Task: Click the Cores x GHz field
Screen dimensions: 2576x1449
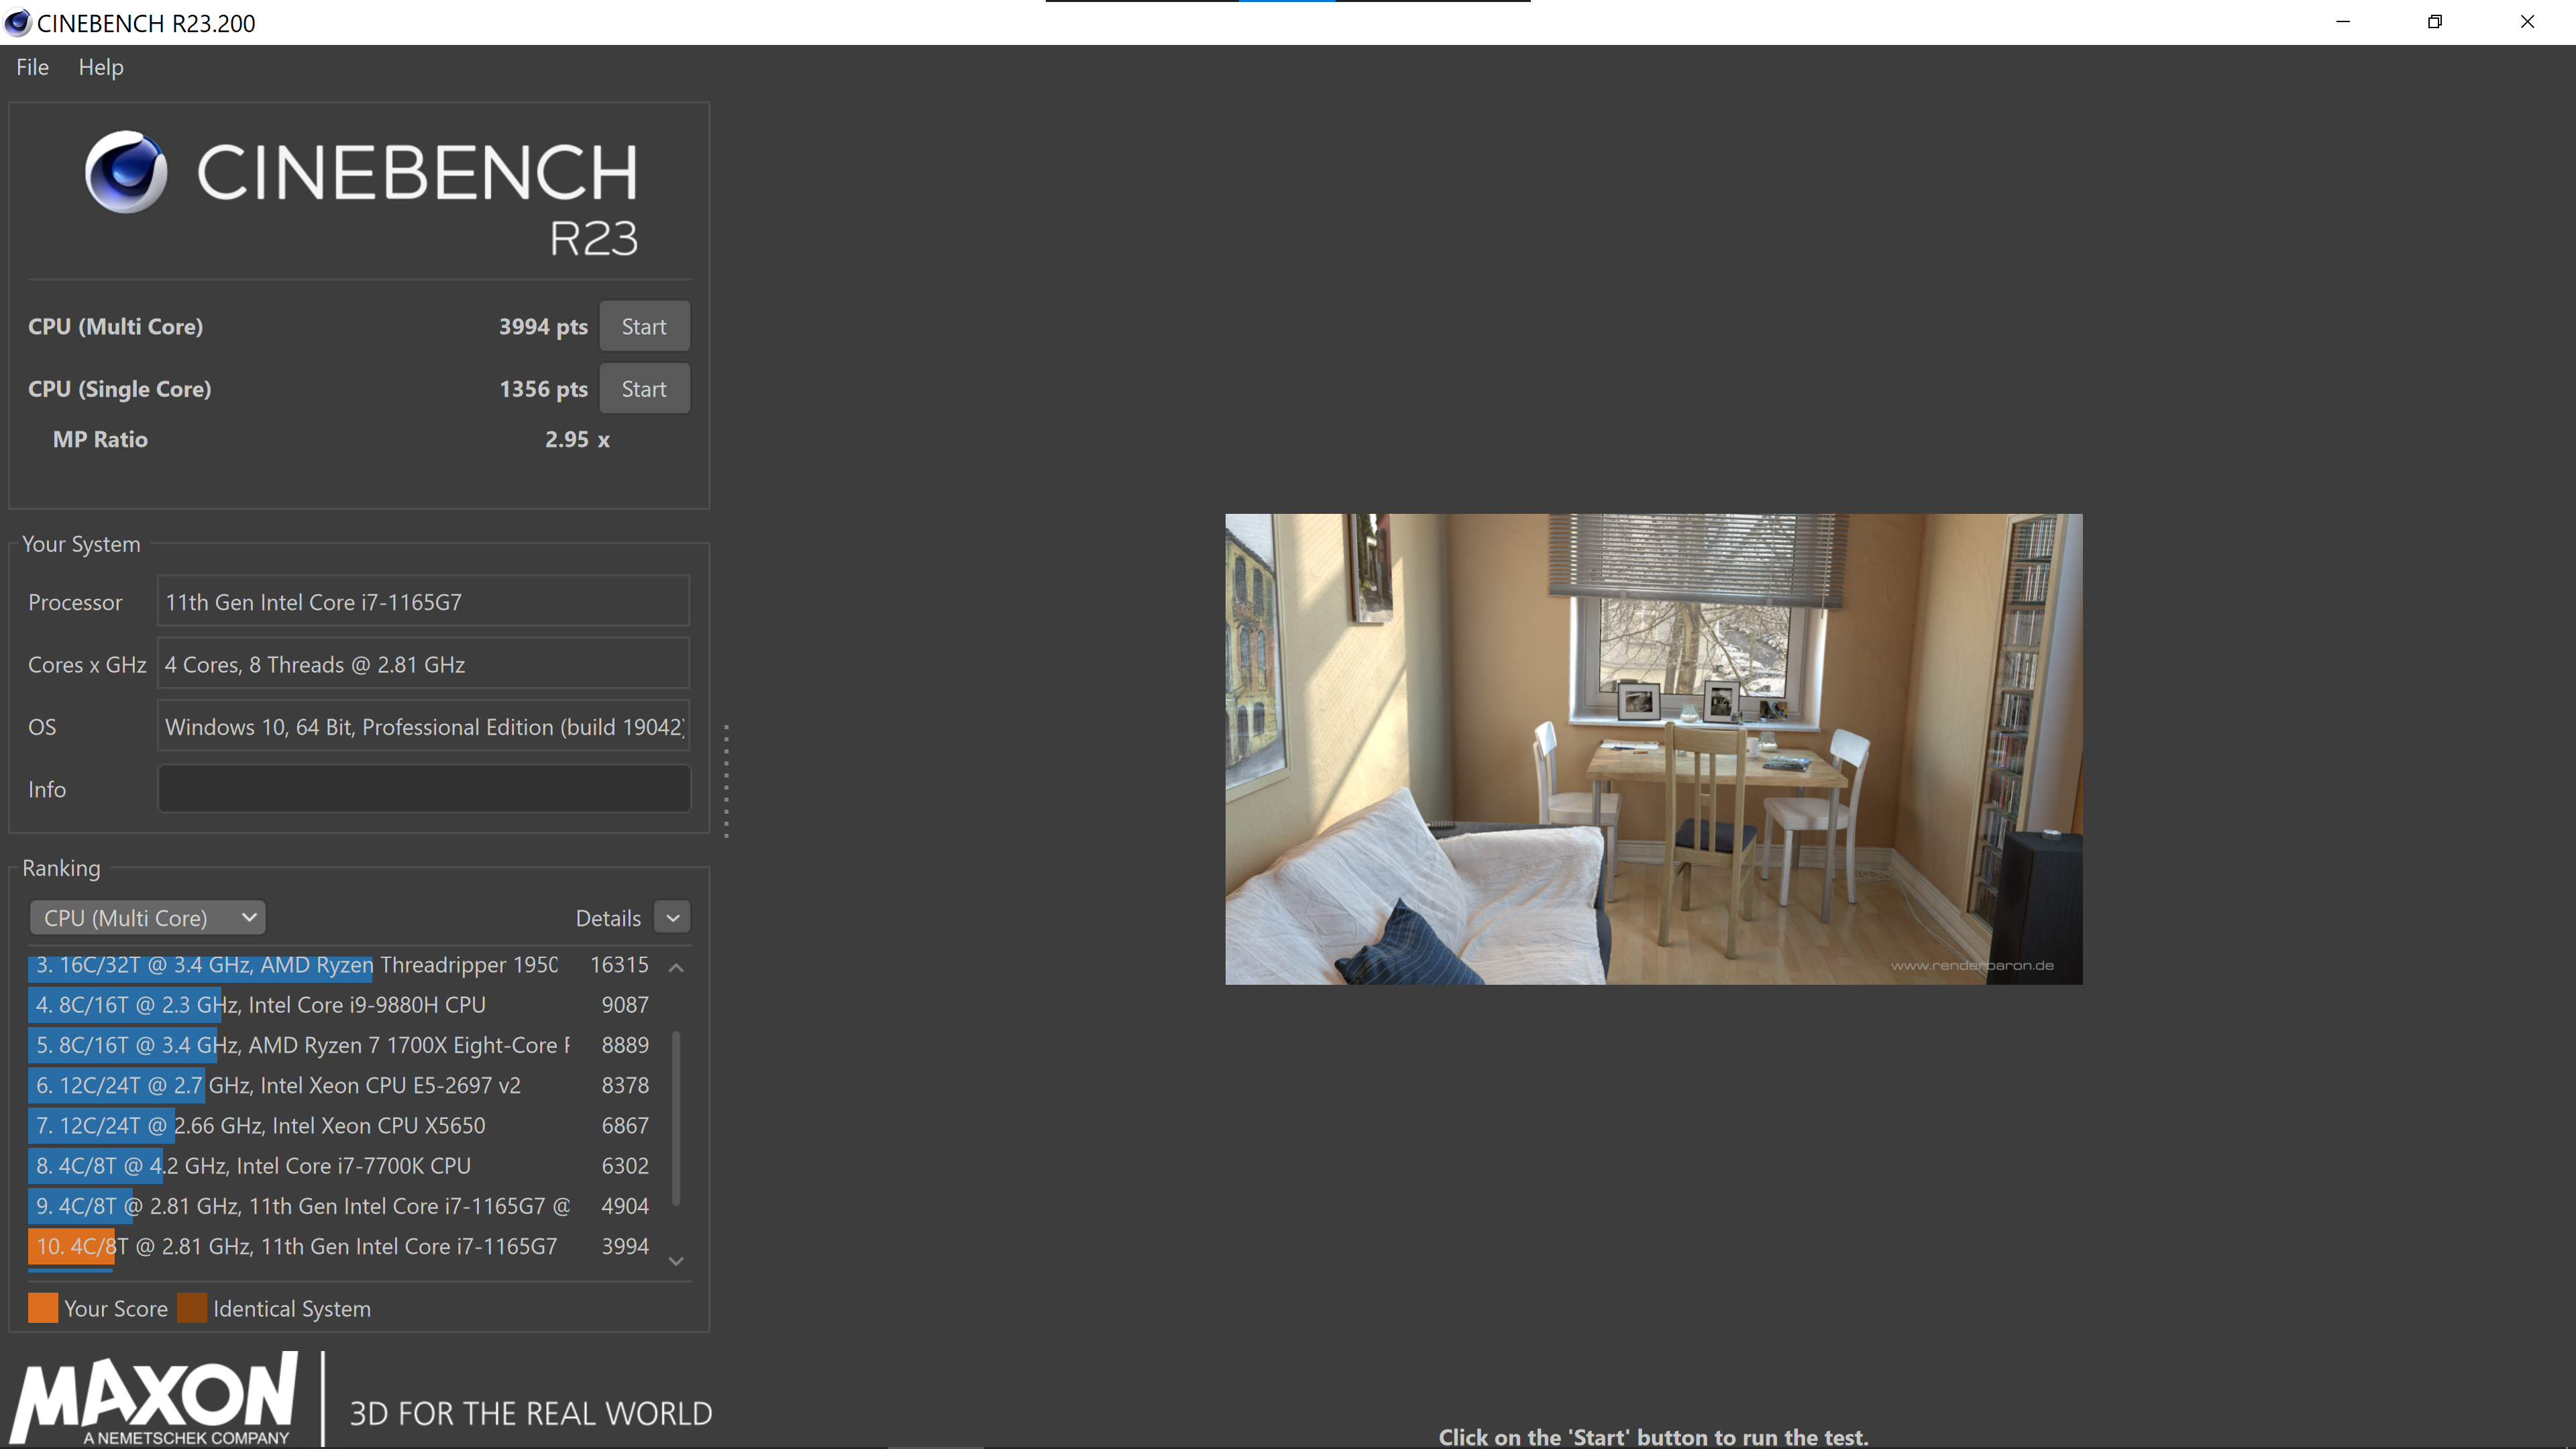Action: 423,664
